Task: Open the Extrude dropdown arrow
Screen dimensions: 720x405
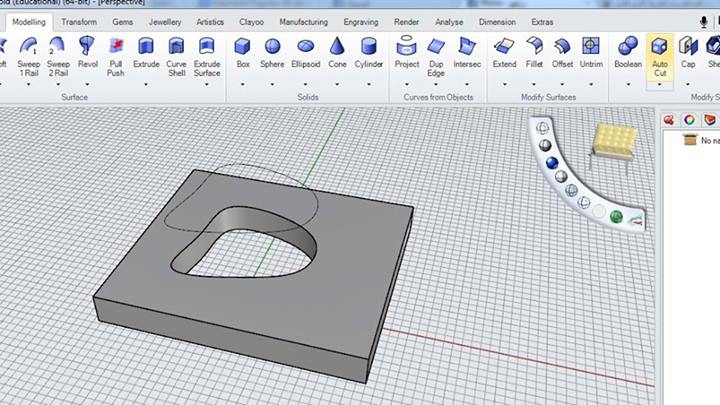Action: coord(146,84)
